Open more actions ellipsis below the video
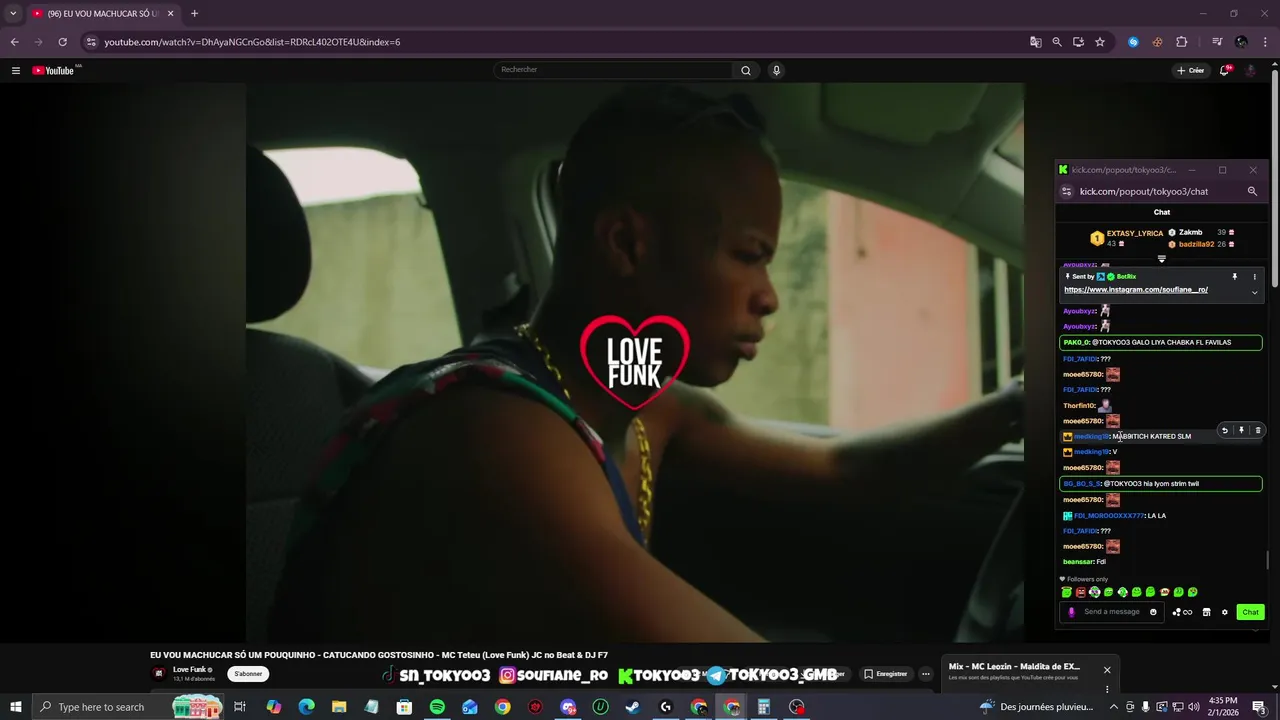The height and width of the screenshot is (720, 1280). pyautogui.click(x=926, y=674)
